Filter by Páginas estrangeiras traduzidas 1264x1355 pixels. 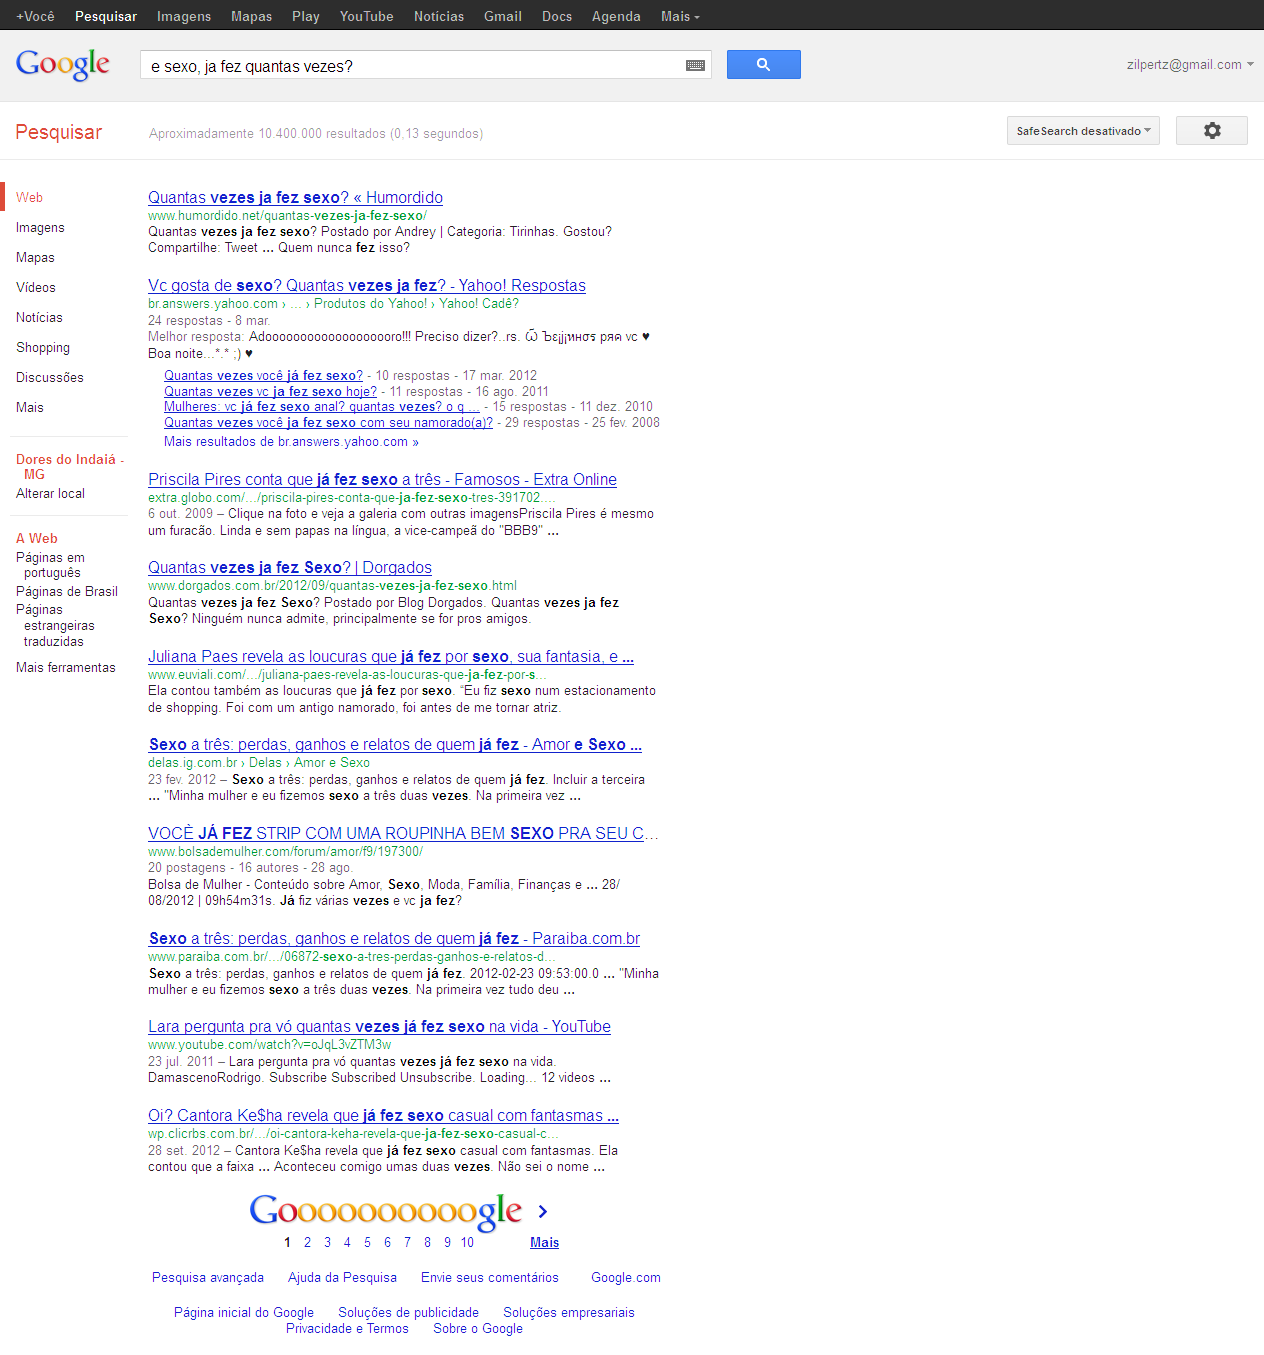[x=55, y=625]
